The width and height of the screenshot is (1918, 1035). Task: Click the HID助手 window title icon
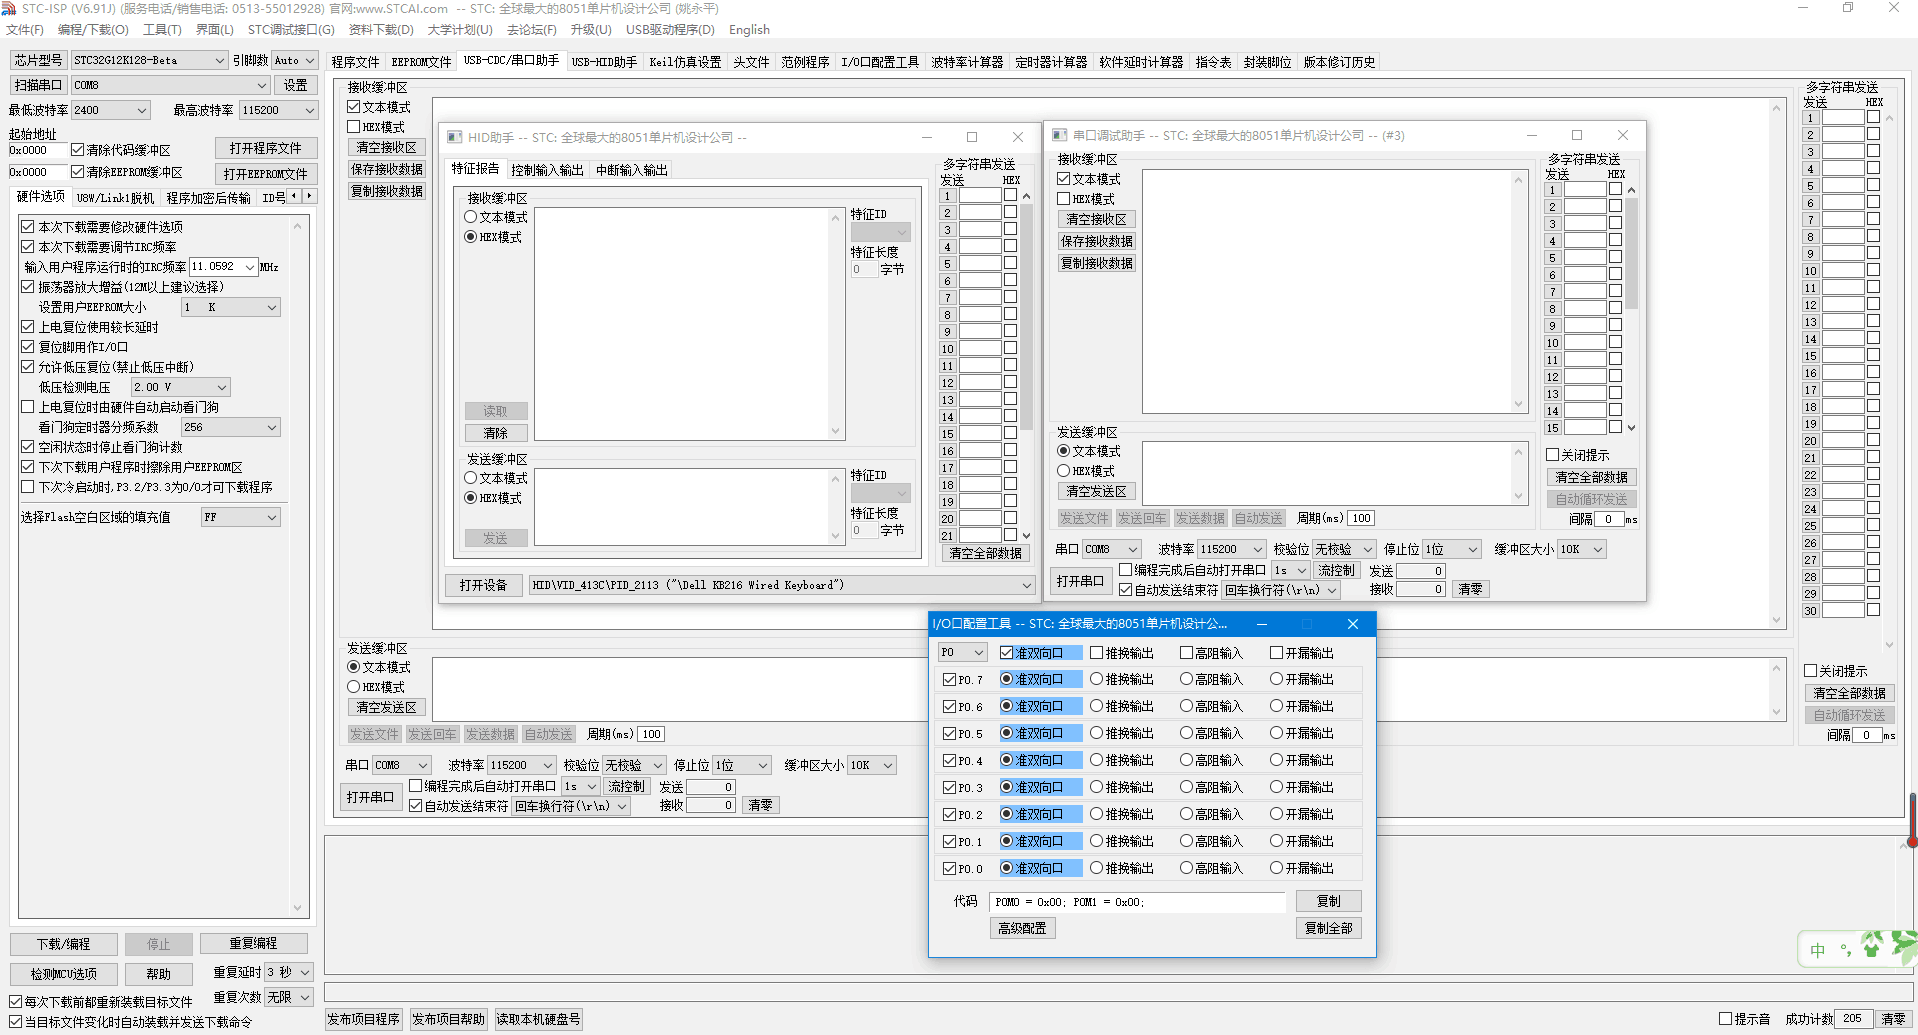pyautogui.click(x=455, y=137)
